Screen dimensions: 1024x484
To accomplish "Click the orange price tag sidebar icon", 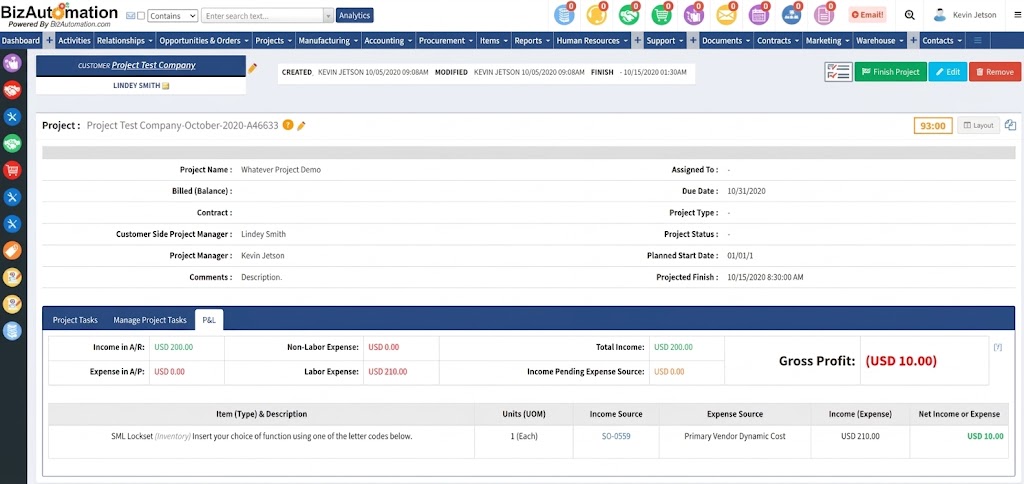I will 12,250.
